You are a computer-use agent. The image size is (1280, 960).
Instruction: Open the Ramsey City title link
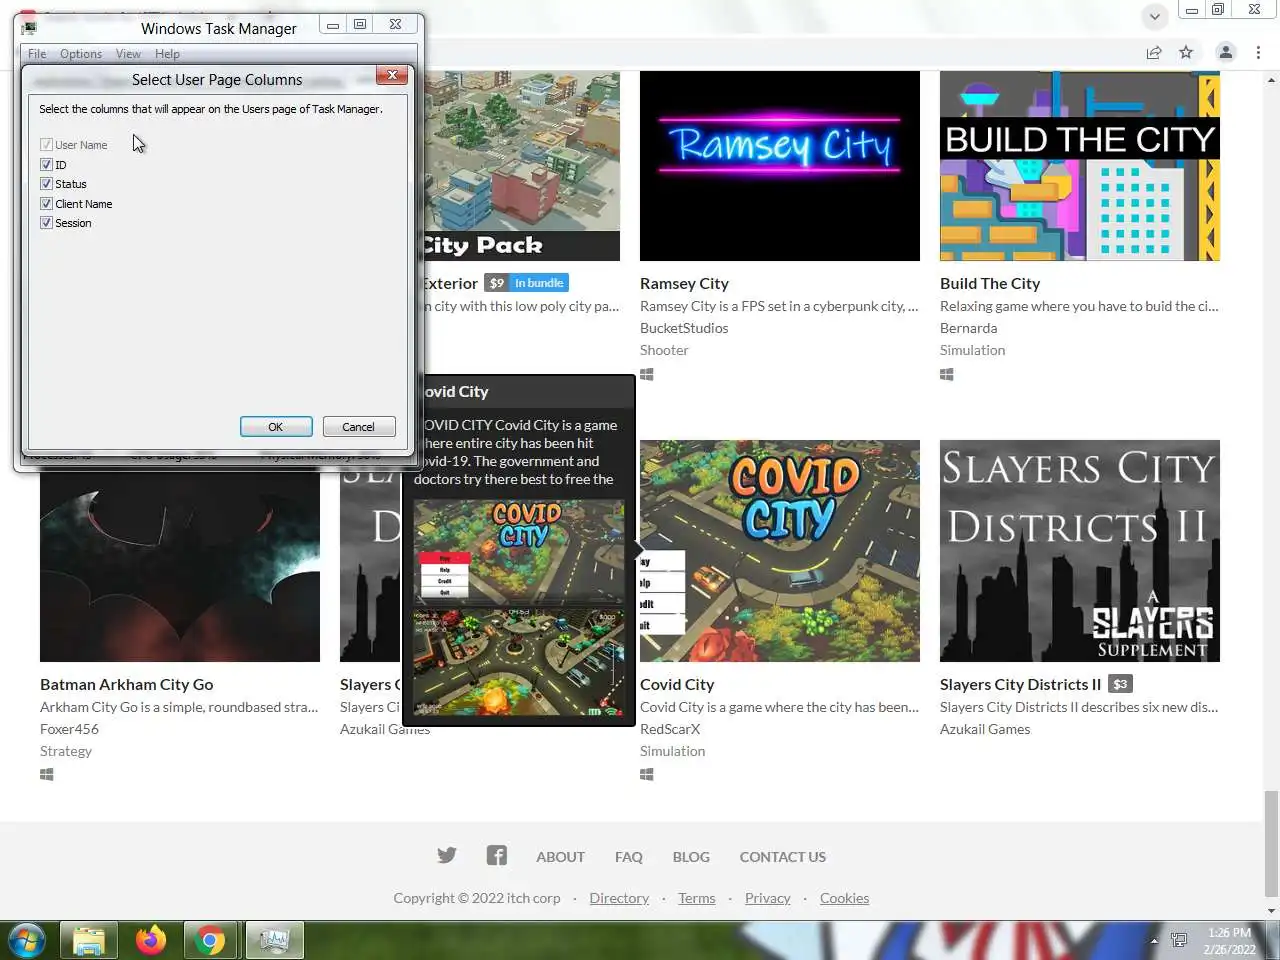click(684, 284)
